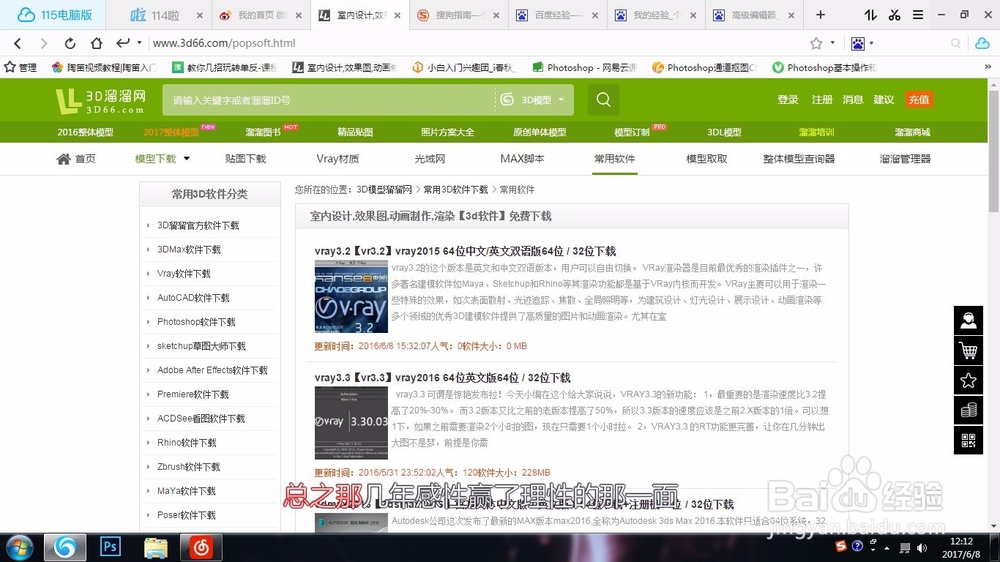The image size is (1000, 562).
Task: Click the vray 3.2 thumbnail image
Action: click(351, 296)
